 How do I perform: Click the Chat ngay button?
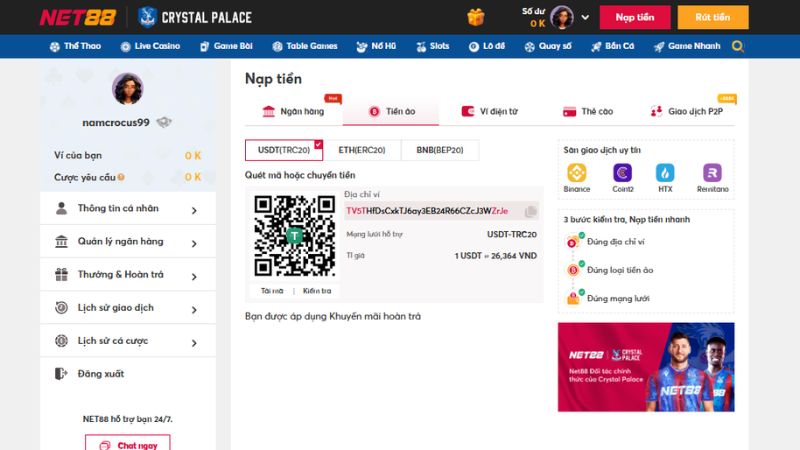click(128, 444)
